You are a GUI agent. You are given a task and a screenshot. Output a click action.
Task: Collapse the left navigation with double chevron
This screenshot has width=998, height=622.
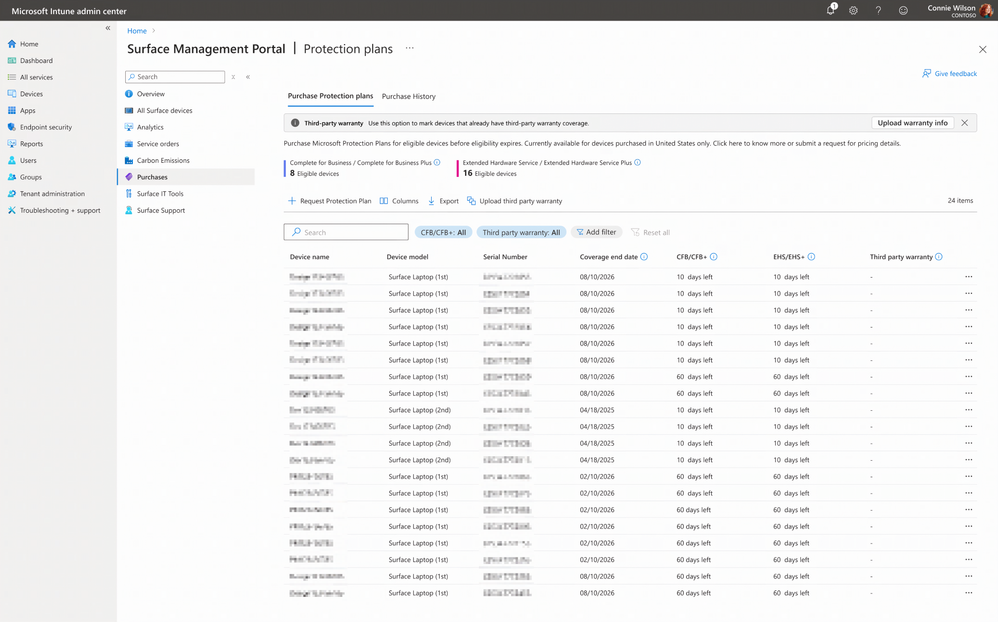pyautogui.click(x=108, y=28)
